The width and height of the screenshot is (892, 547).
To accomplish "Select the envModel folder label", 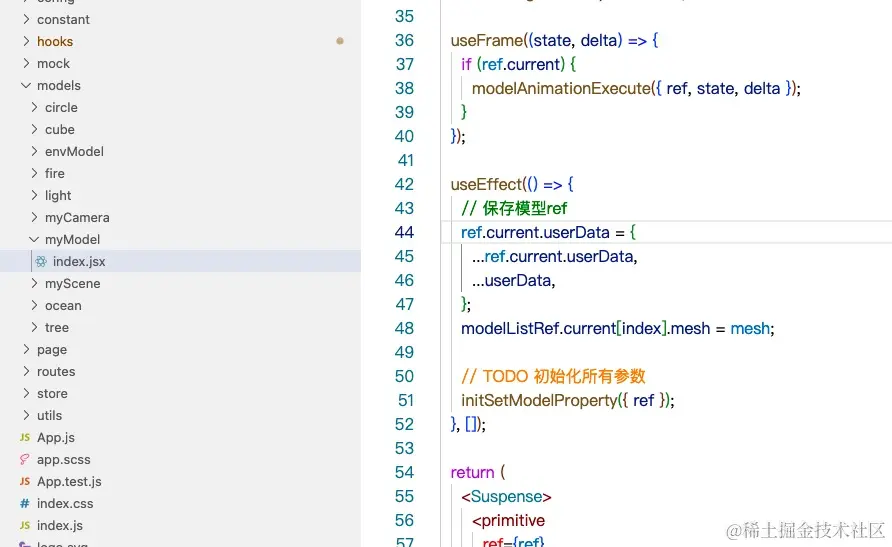I will click(74, 151).
